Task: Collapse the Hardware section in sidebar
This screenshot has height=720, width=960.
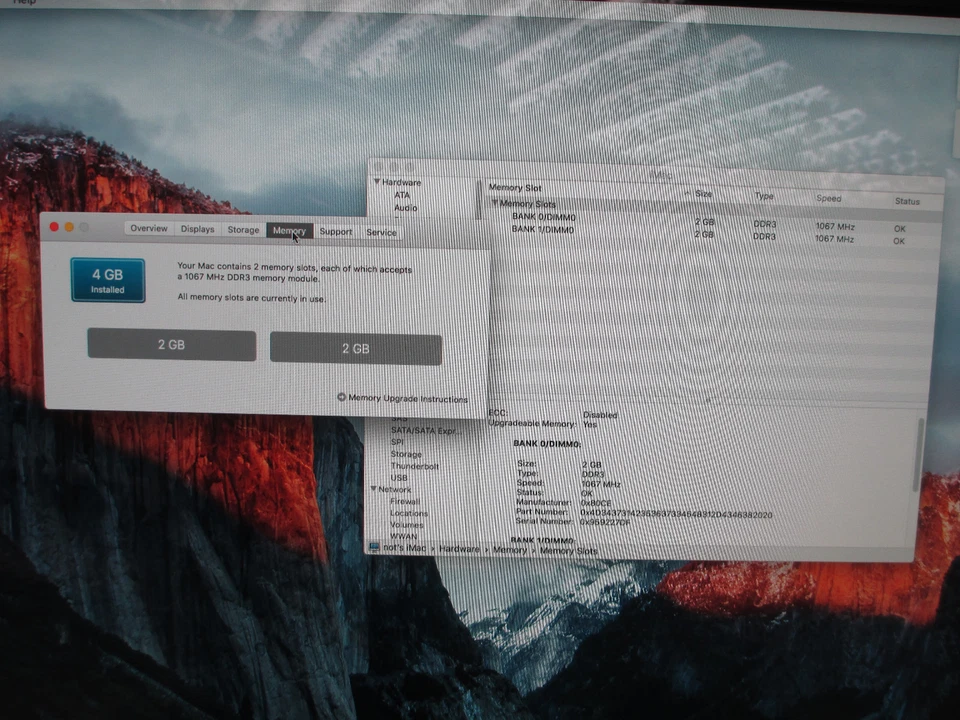Action: tap(377, 181)
